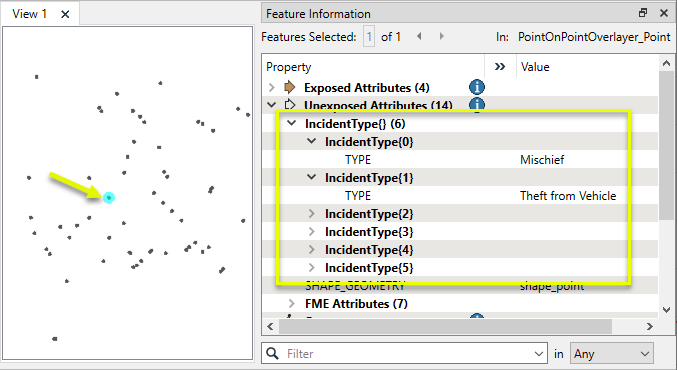Click the double-chevron column expand icon
The width and height of the screenshot is (677, 370).
500,66
